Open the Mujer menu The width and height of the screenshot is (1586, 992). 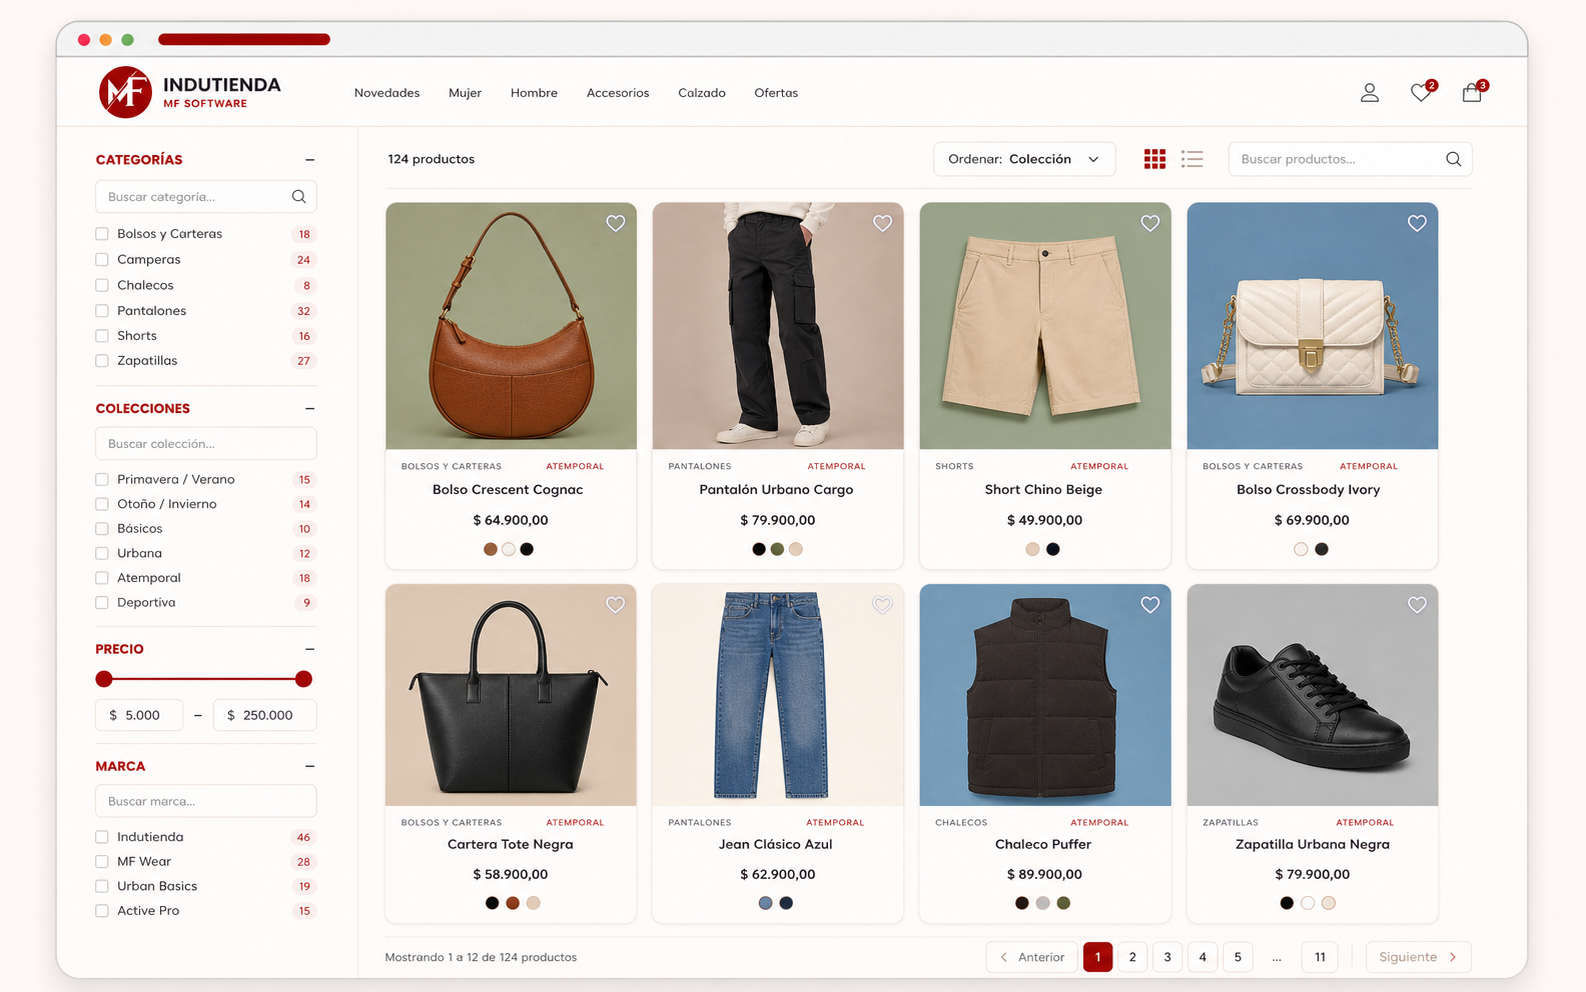tap(465, 93)
